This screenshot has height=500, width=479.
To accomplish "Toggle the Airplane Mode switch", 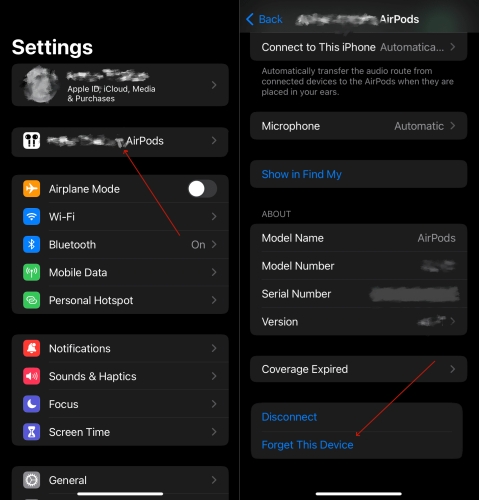I will click(x=203, y=189).
